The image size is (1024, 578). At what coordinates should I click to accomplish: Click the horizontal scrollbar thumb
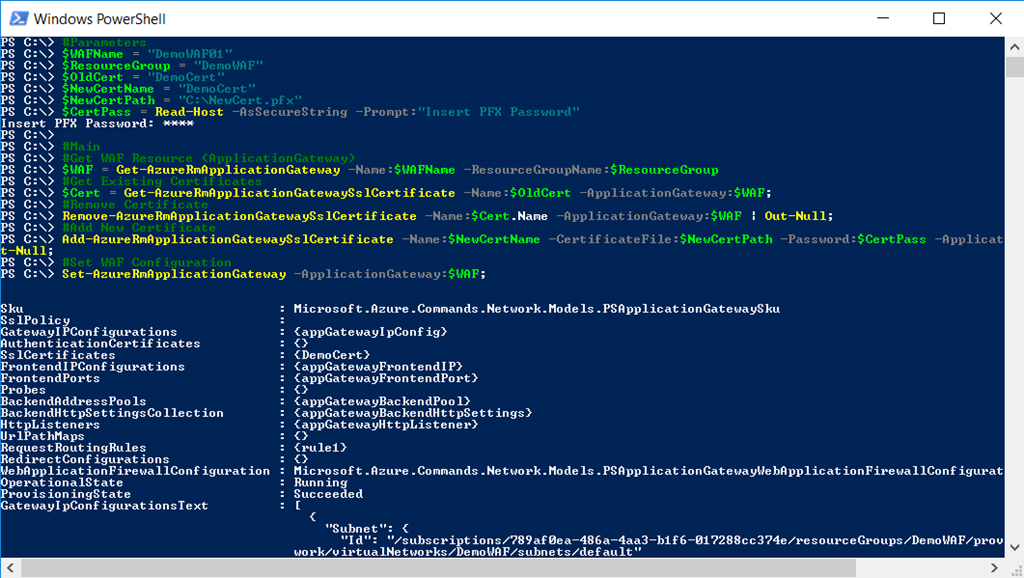point(439,568)
